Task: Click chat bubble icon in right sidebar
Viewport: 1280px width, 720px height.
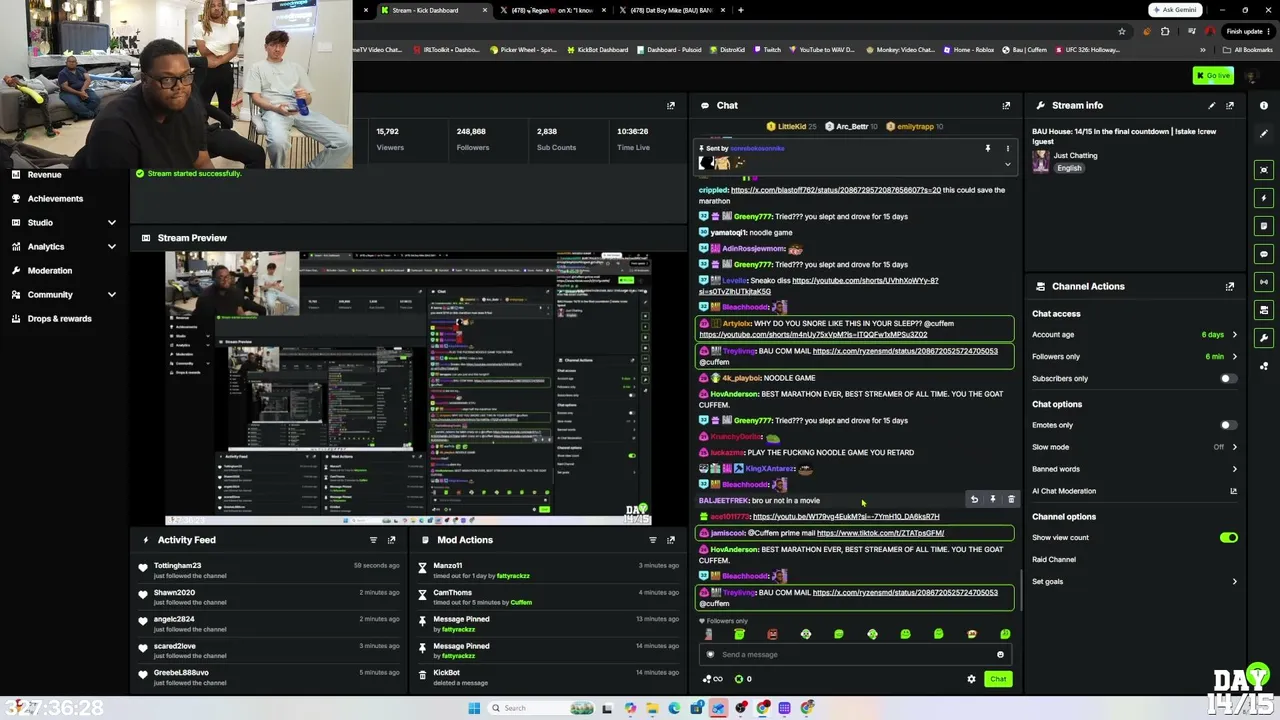Action: click(x=1264, y=254)
